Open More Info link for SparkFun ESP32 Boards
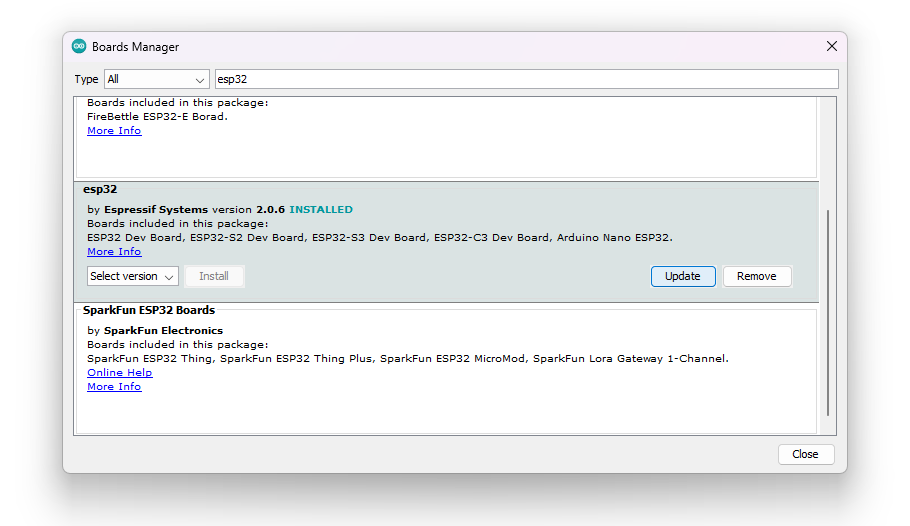This screenshot has height=526, width=910. click(x=114, y=387)
